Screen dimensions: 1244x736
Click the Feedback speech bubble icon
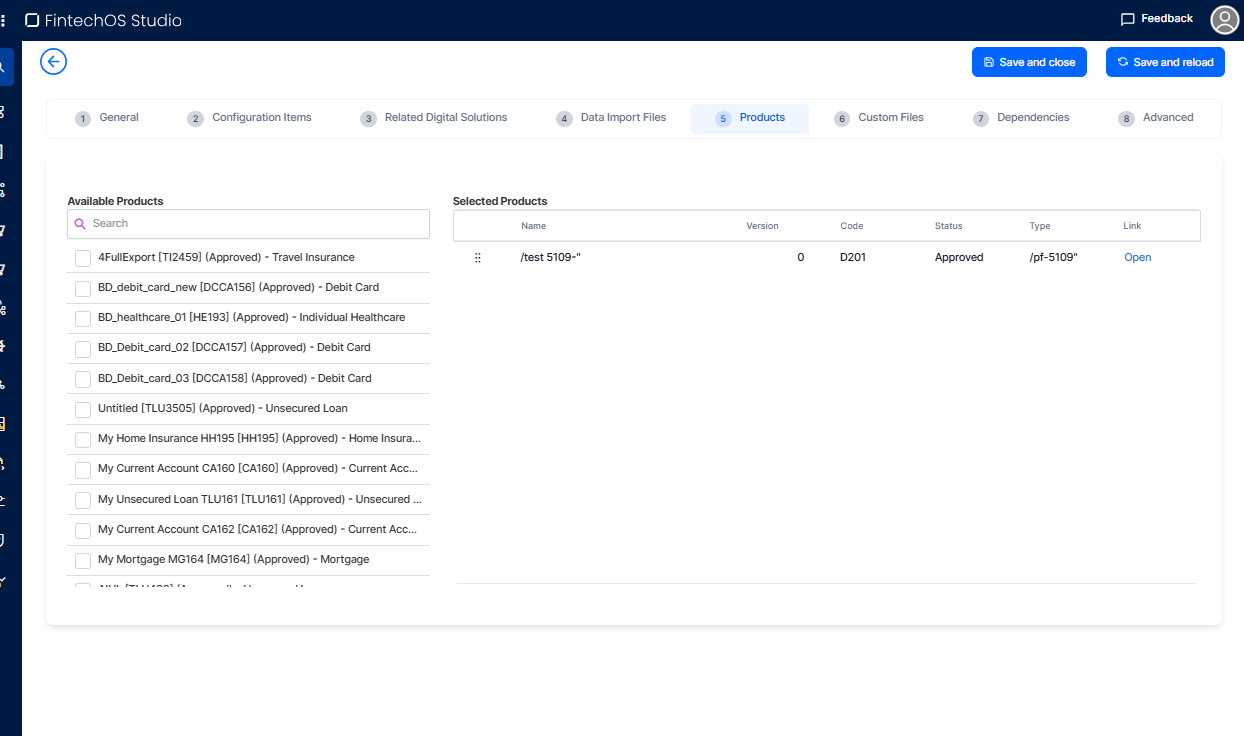pos(1127,19)
